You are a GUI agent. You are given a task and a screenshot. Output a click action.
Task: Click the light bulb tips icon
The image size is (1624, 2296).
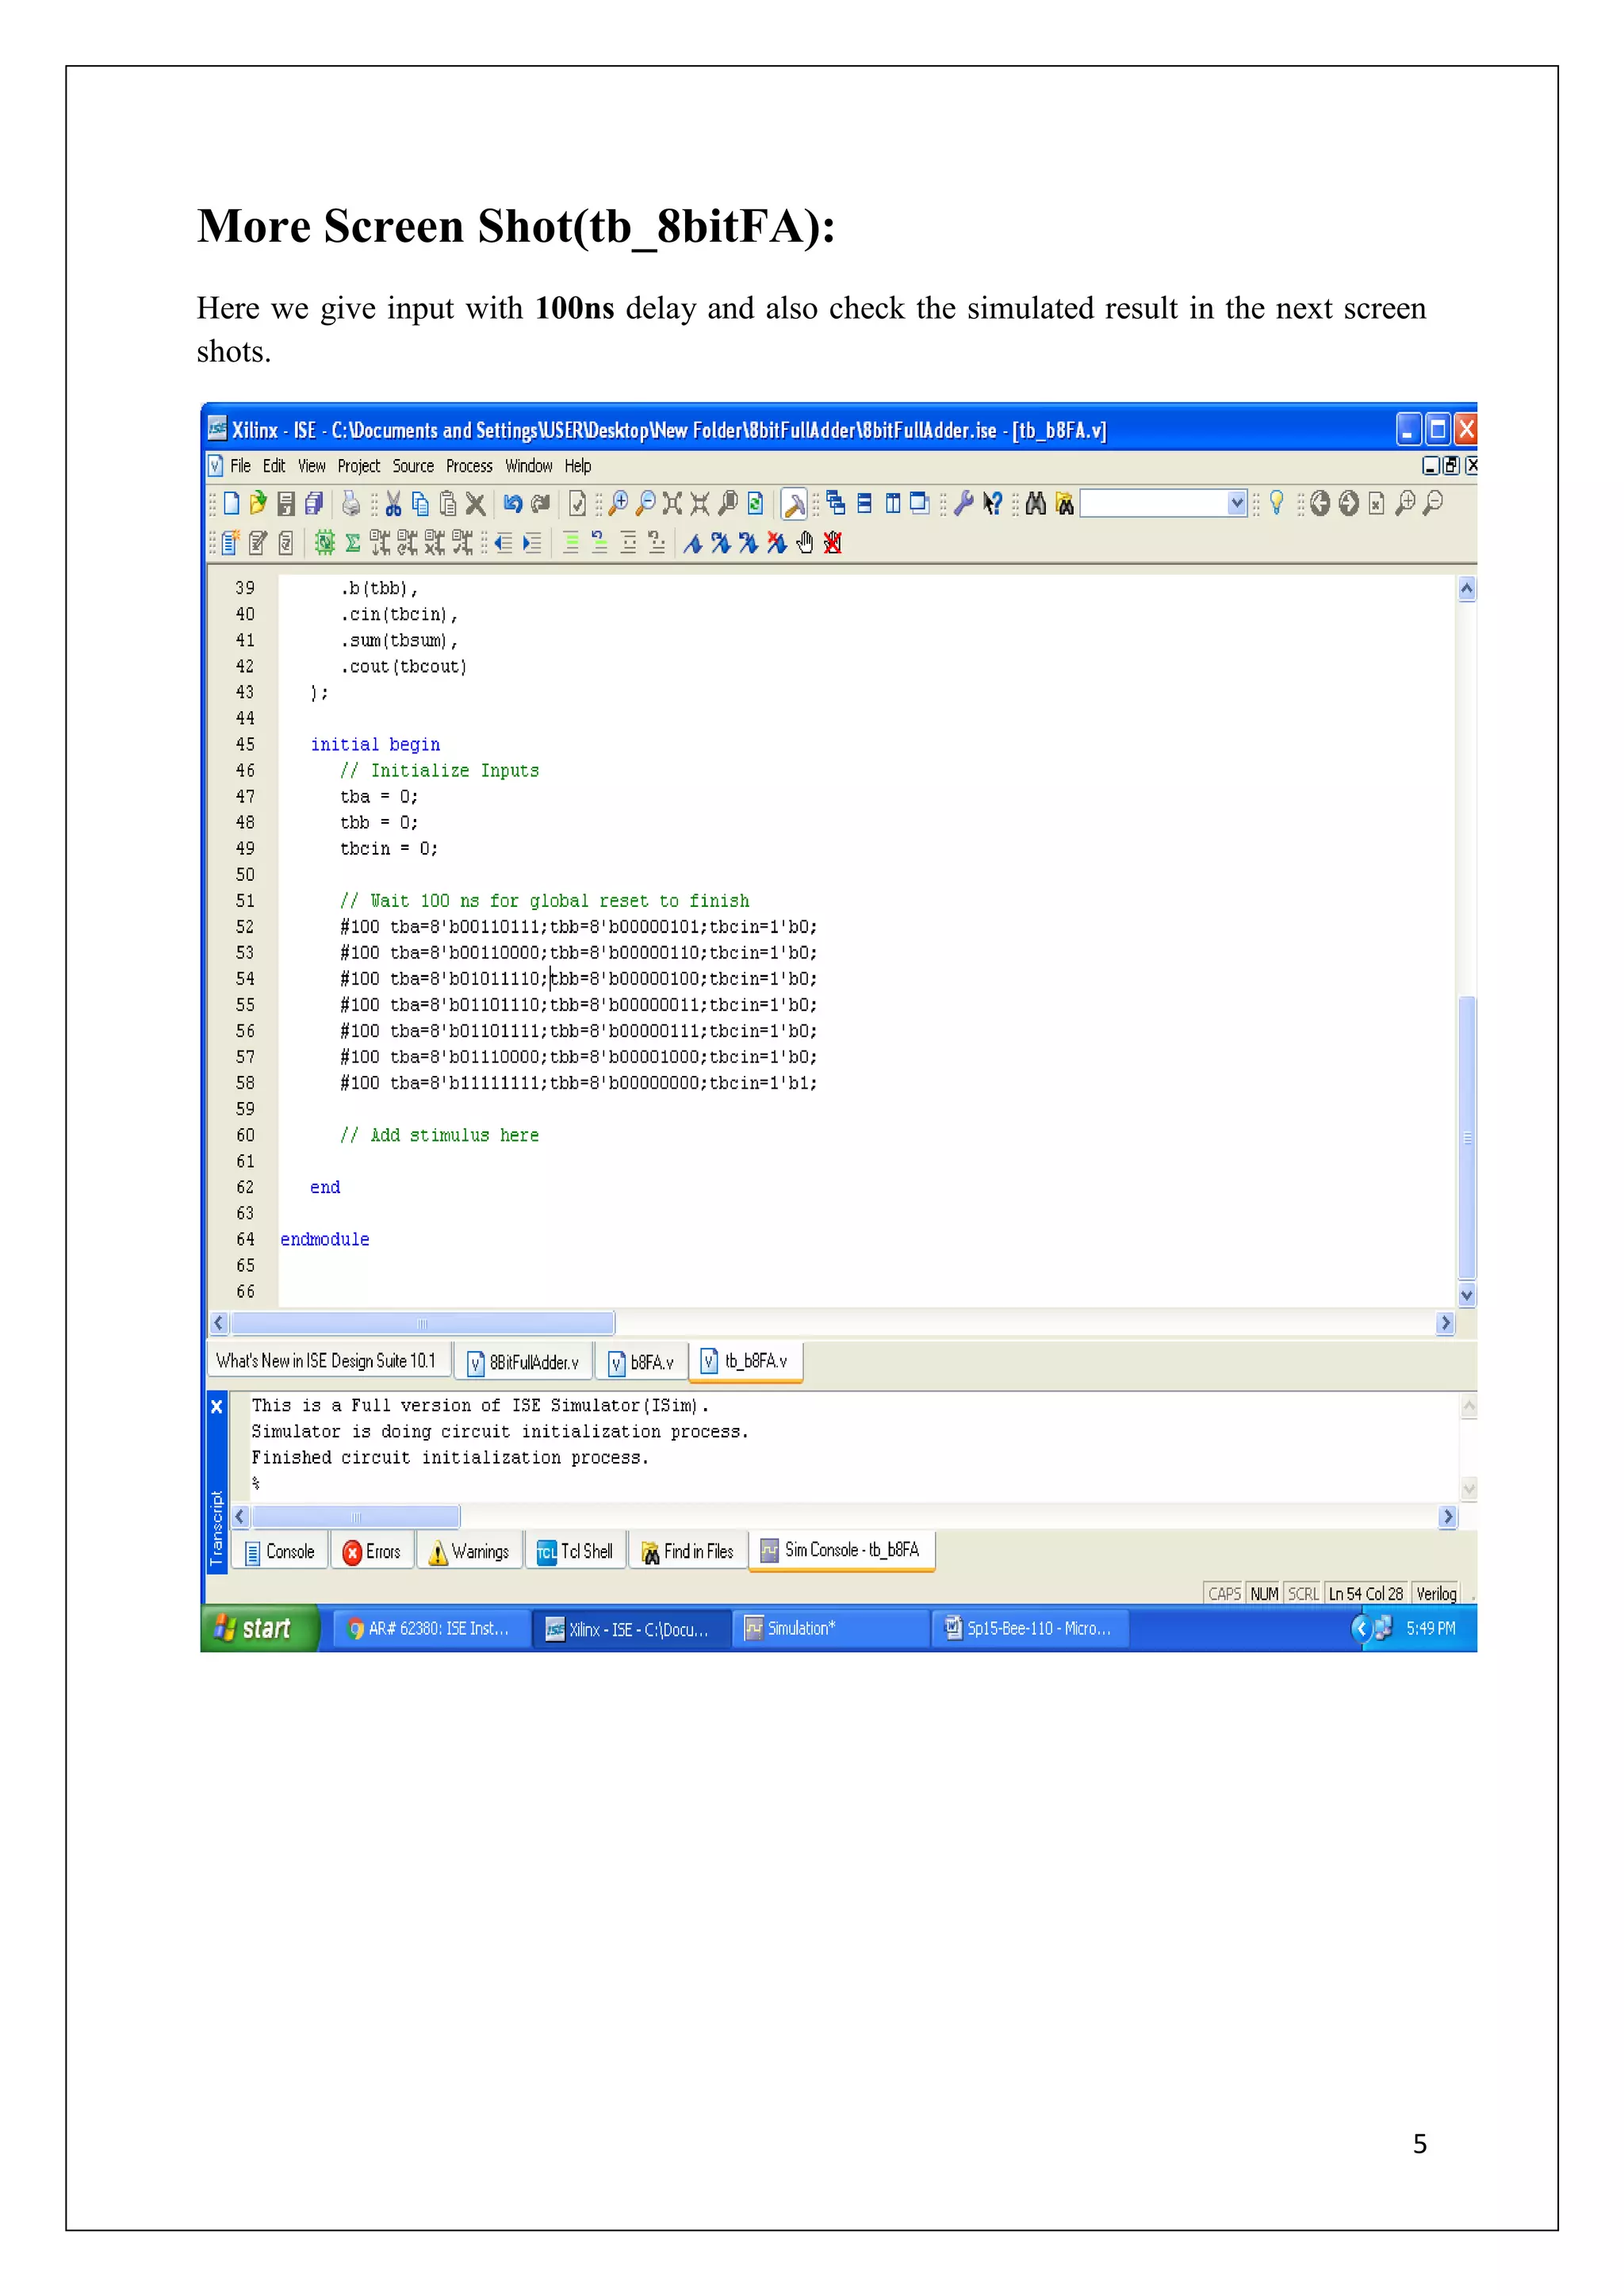pyautogui.click(x=1276, y=503)
